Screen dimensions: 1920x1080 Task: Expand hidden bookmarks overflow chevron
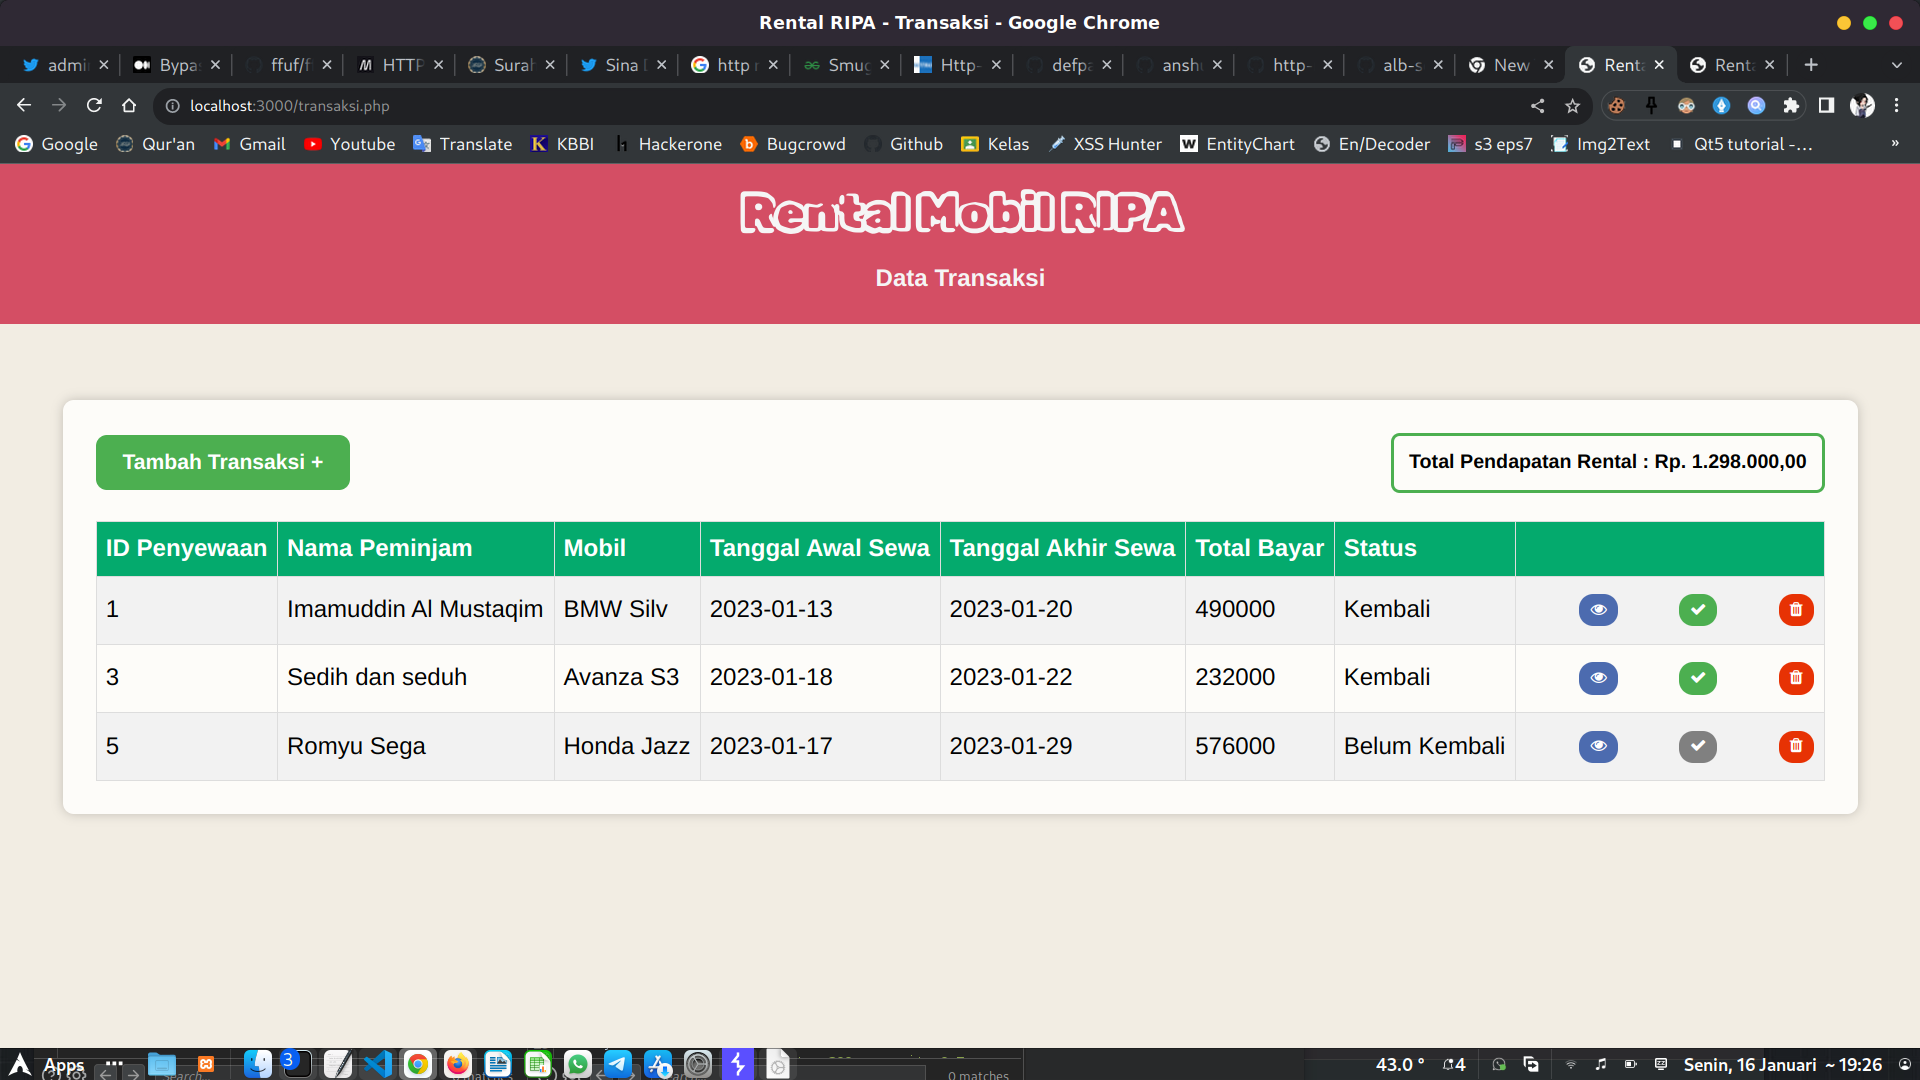coord(1894,144)
